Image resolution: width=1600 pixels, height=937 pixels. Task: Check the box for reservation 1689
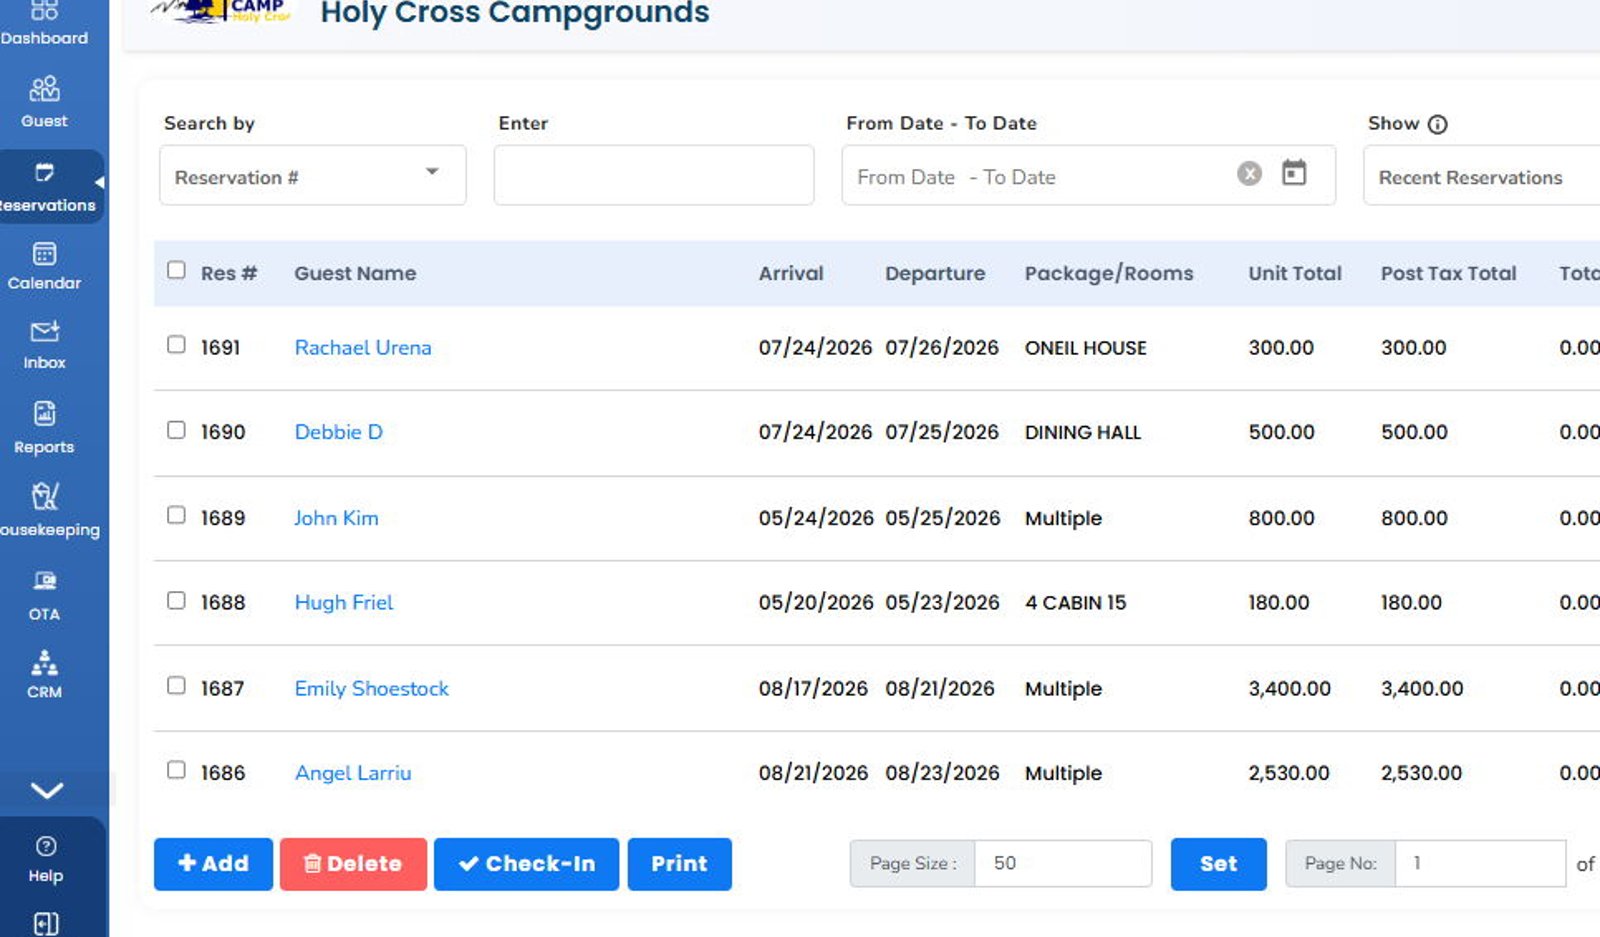(176, 515)
